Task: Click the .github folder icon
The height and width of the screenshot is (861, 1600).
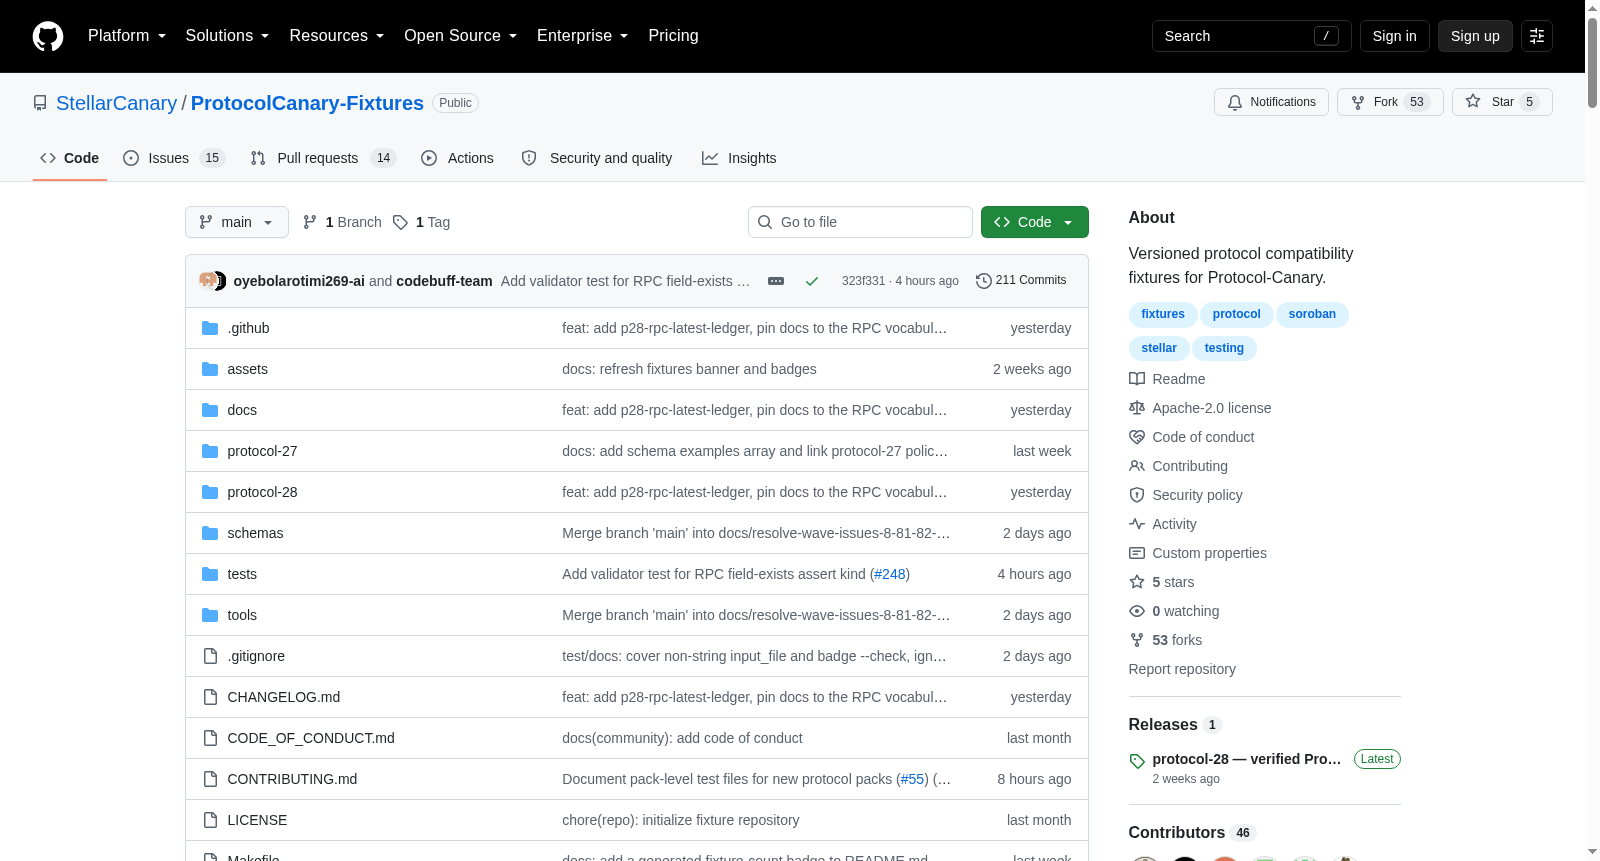Action: [x=210, y=328]
